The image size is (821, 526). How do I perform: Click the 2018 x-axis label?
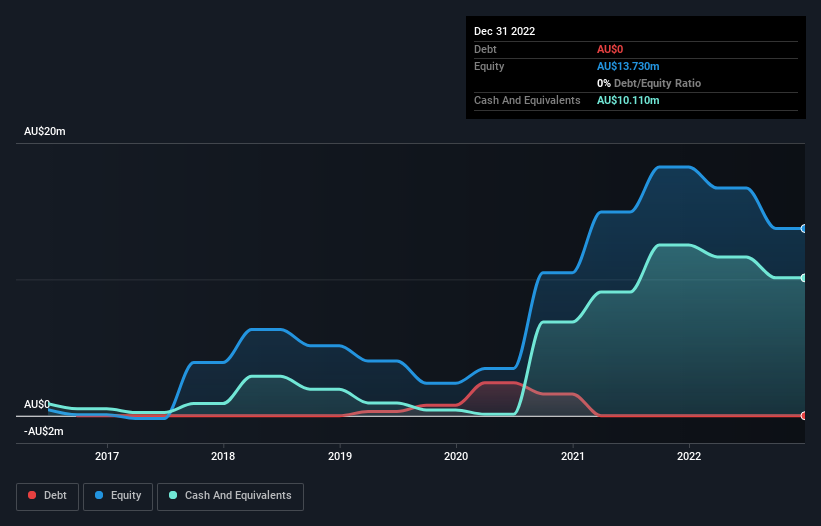coord(223,456)
